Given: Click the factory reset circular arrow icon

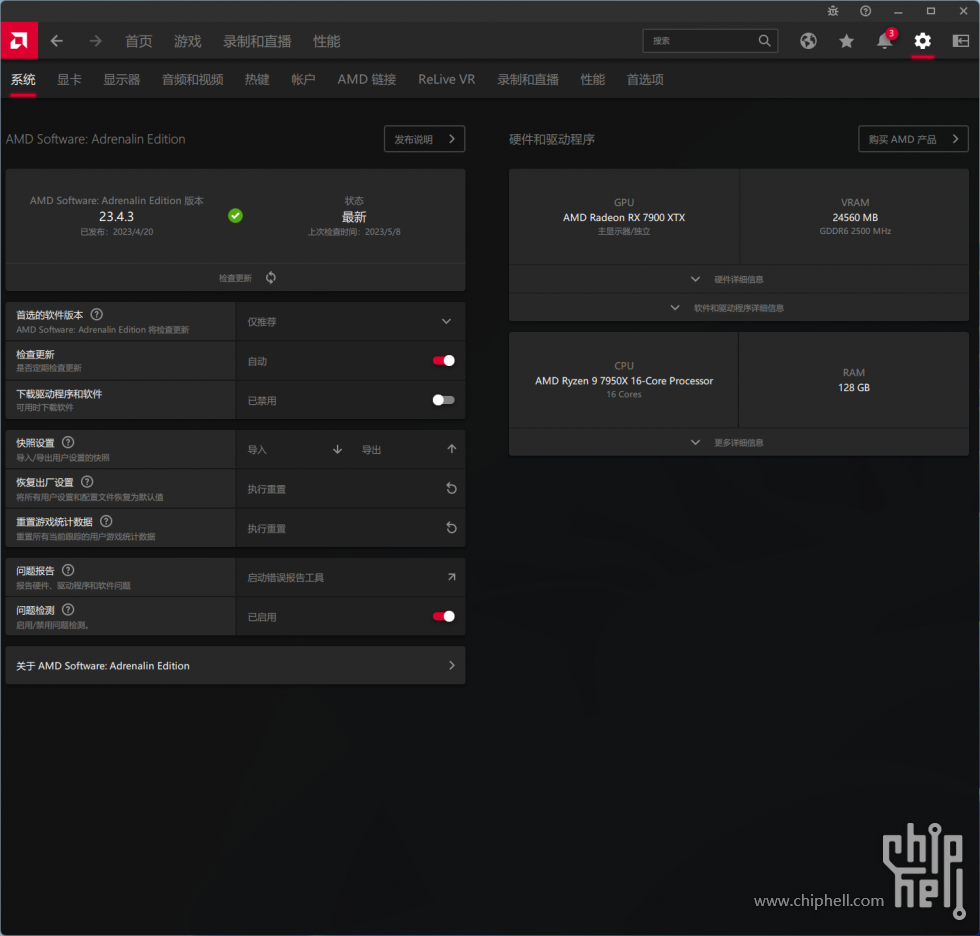Looking at the screenshot, I should point(451,488).
